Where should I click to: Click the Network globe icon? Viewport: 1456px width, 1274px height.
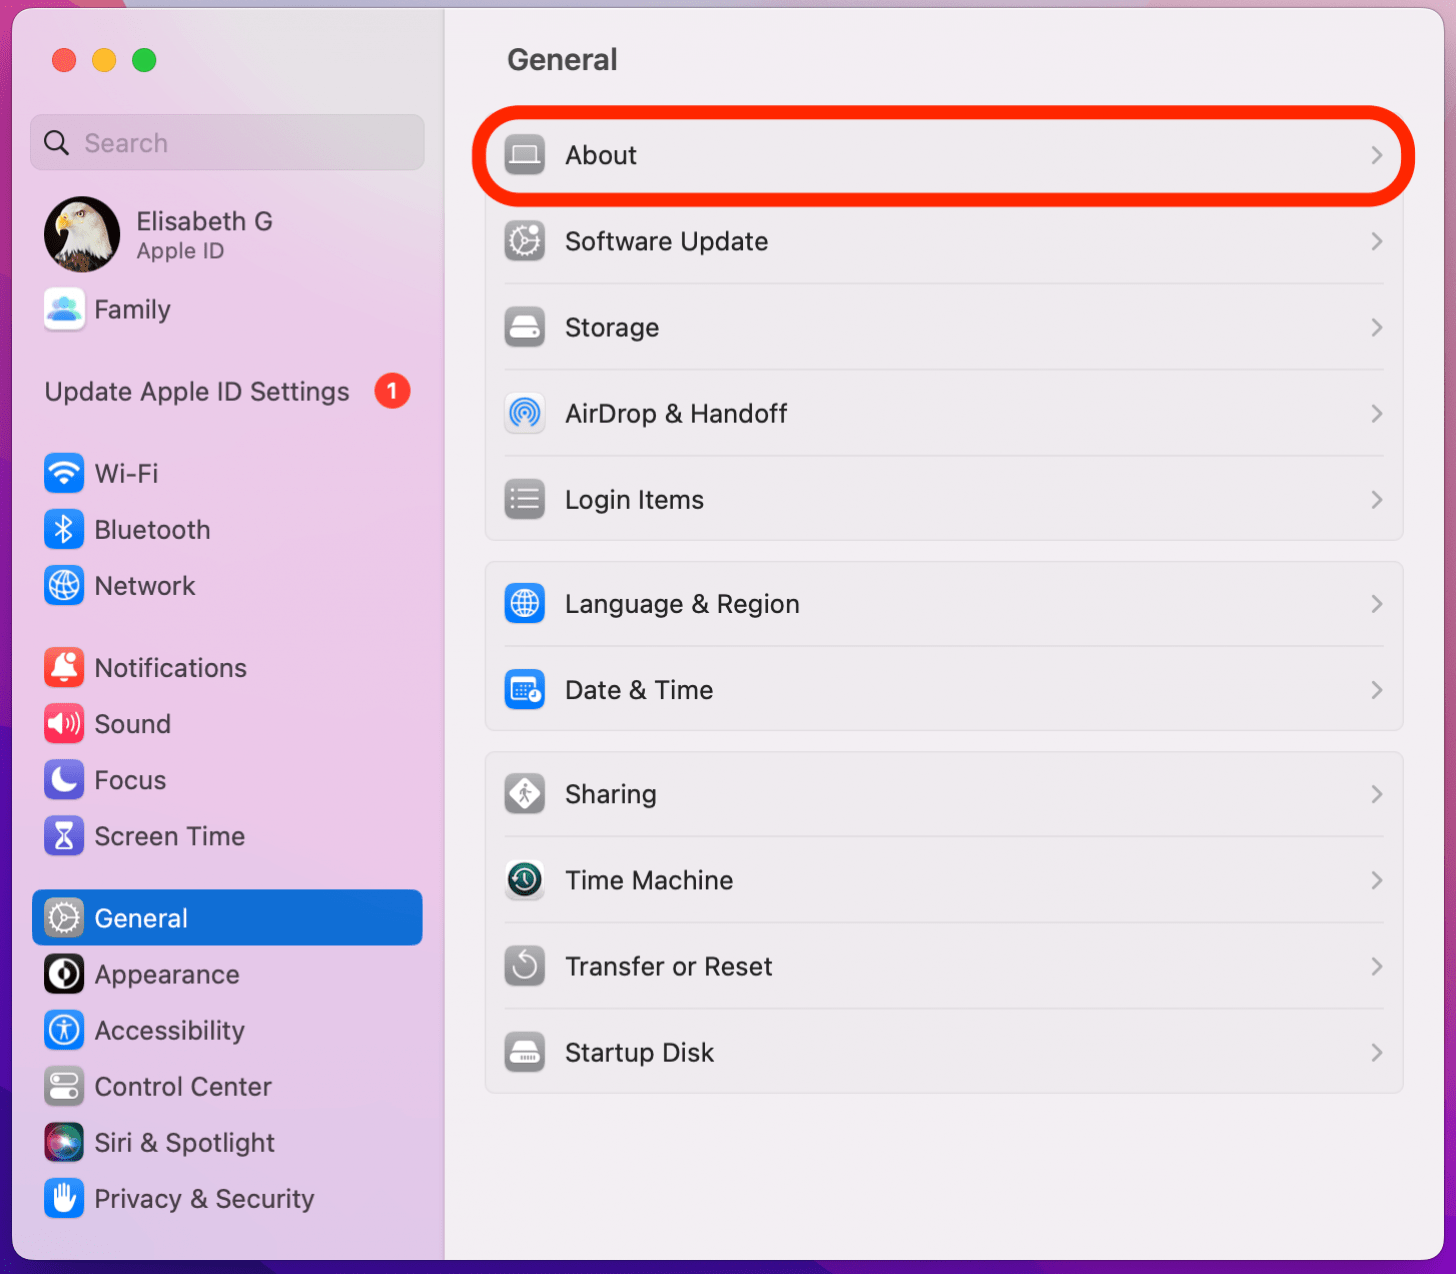tap(63, 585)
